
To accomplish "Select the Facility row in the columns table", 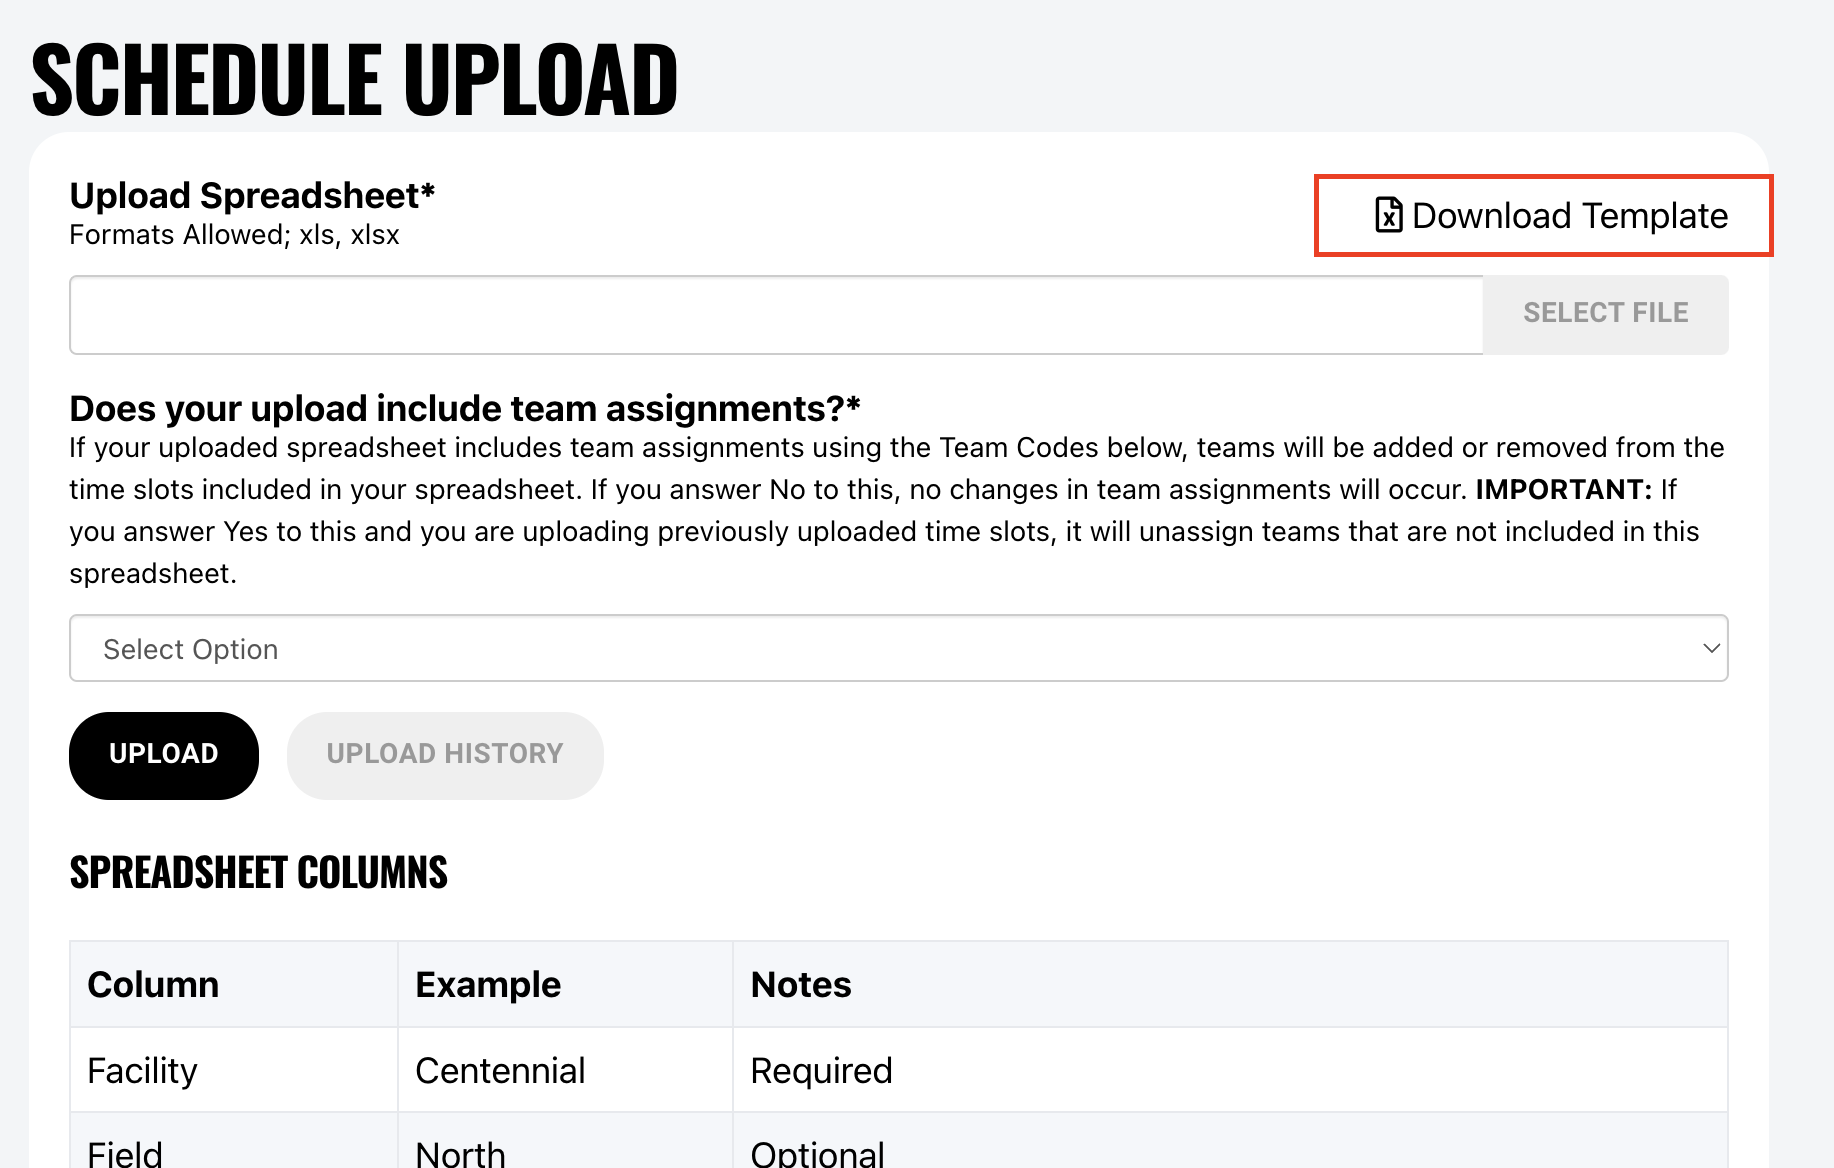I will click(x=143, y=1070).
